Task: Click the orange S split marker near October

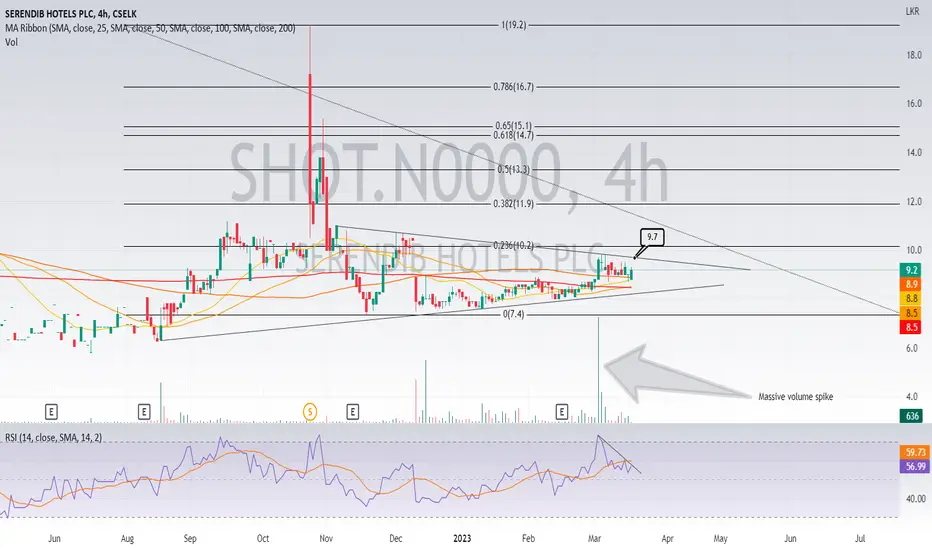Action: point(310,411)
